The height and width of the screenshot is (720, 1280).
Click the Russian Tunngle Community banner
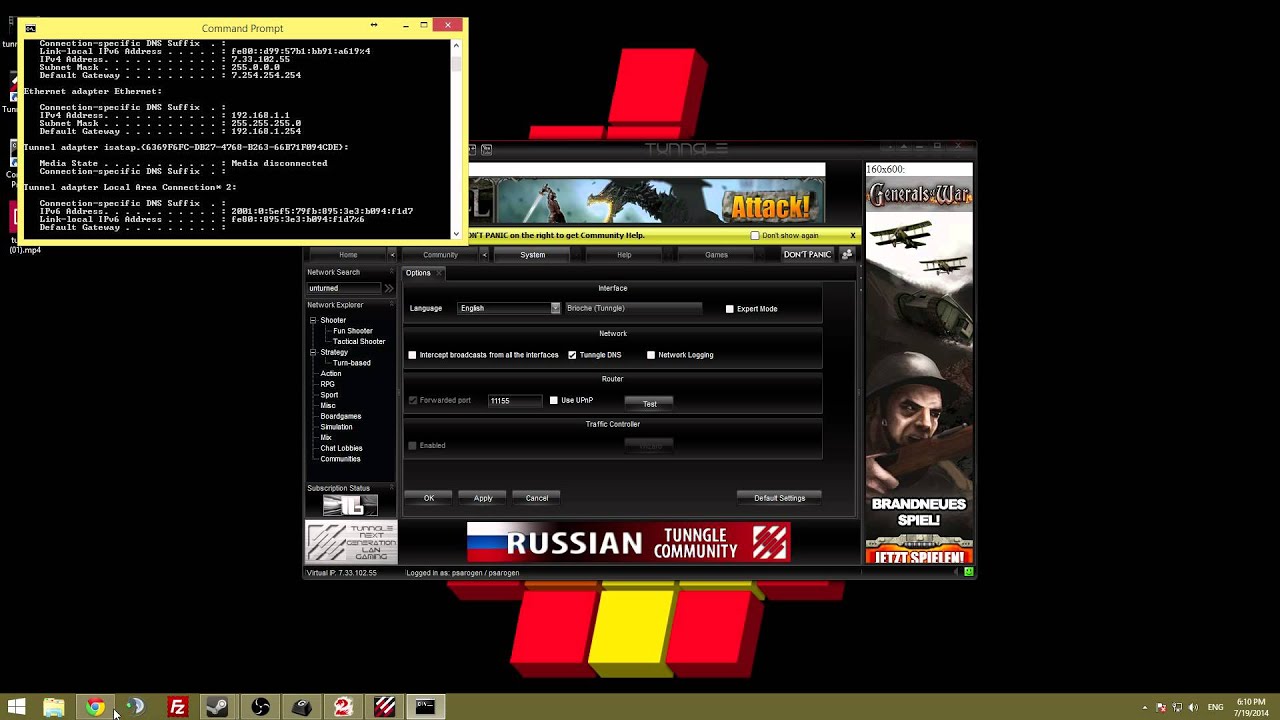(628, 543)
